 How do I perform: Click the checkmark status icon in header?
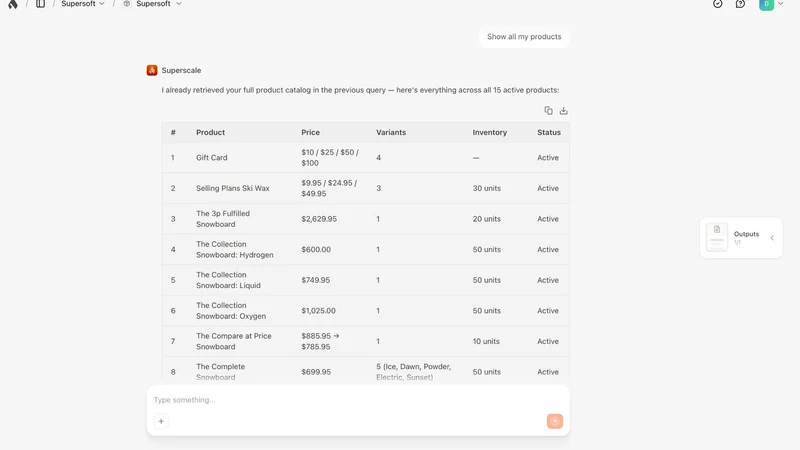click(x=717, y=4)
